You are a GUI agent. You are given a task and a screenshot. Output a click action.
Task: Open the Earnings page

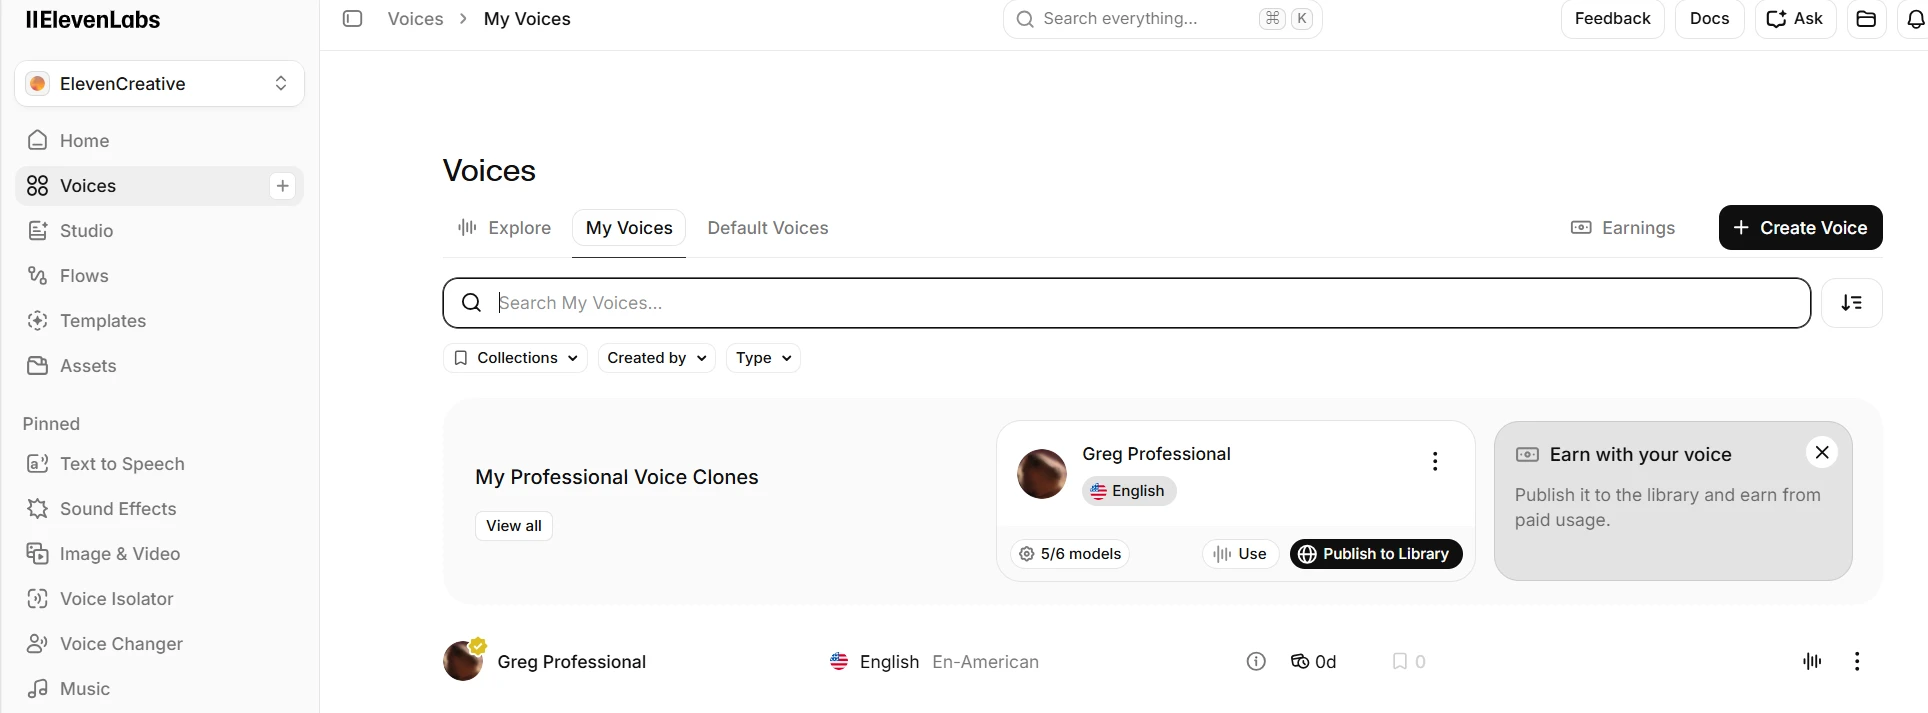coord(1623,228)
